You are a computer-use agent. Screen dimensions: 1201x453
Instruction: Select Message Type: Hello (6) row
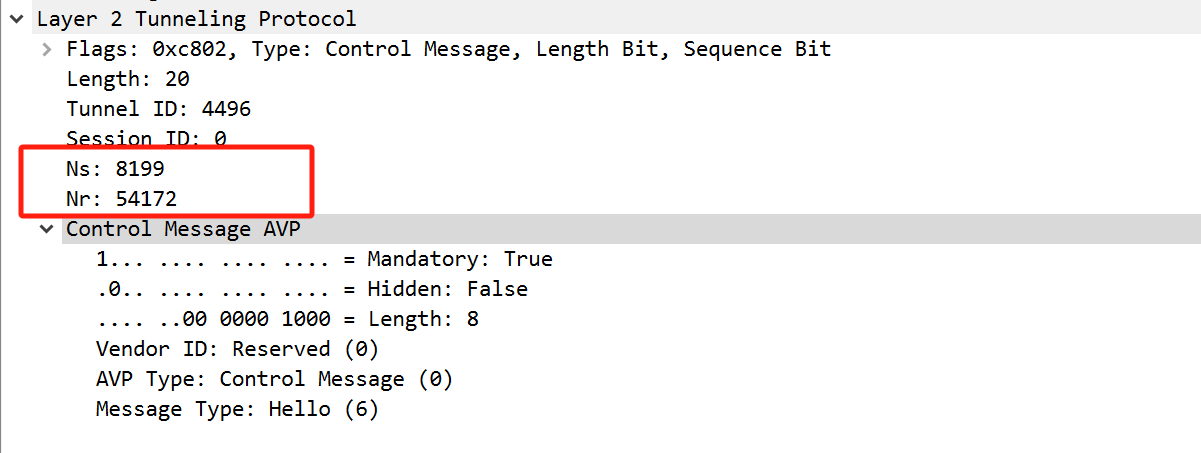coord(237,409)
